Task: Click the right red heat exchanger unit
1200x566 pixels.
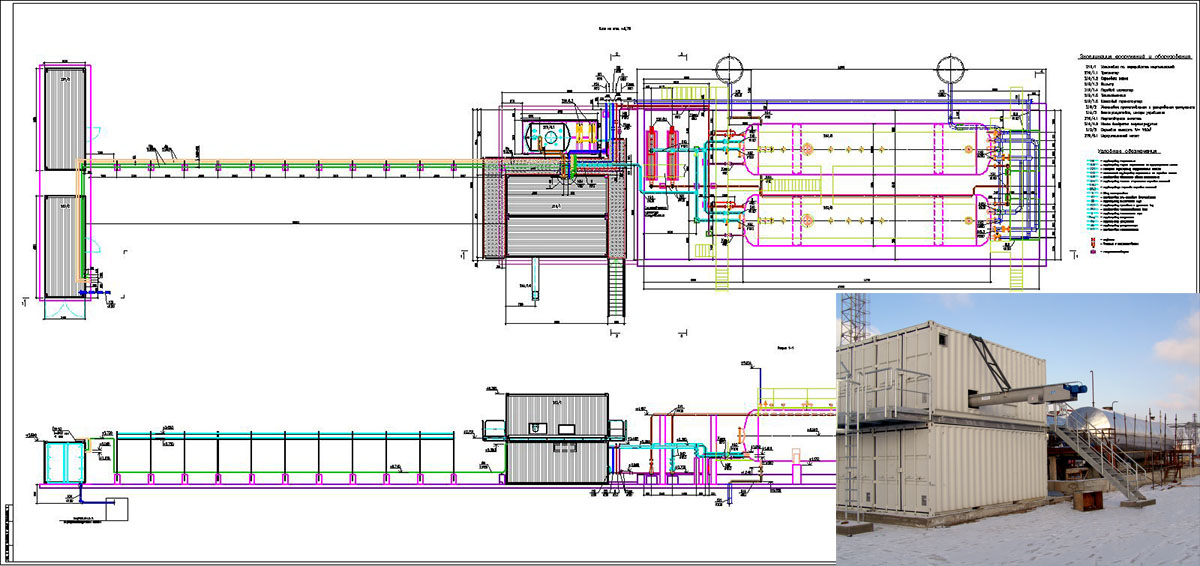Action: (x=675, y=152)
